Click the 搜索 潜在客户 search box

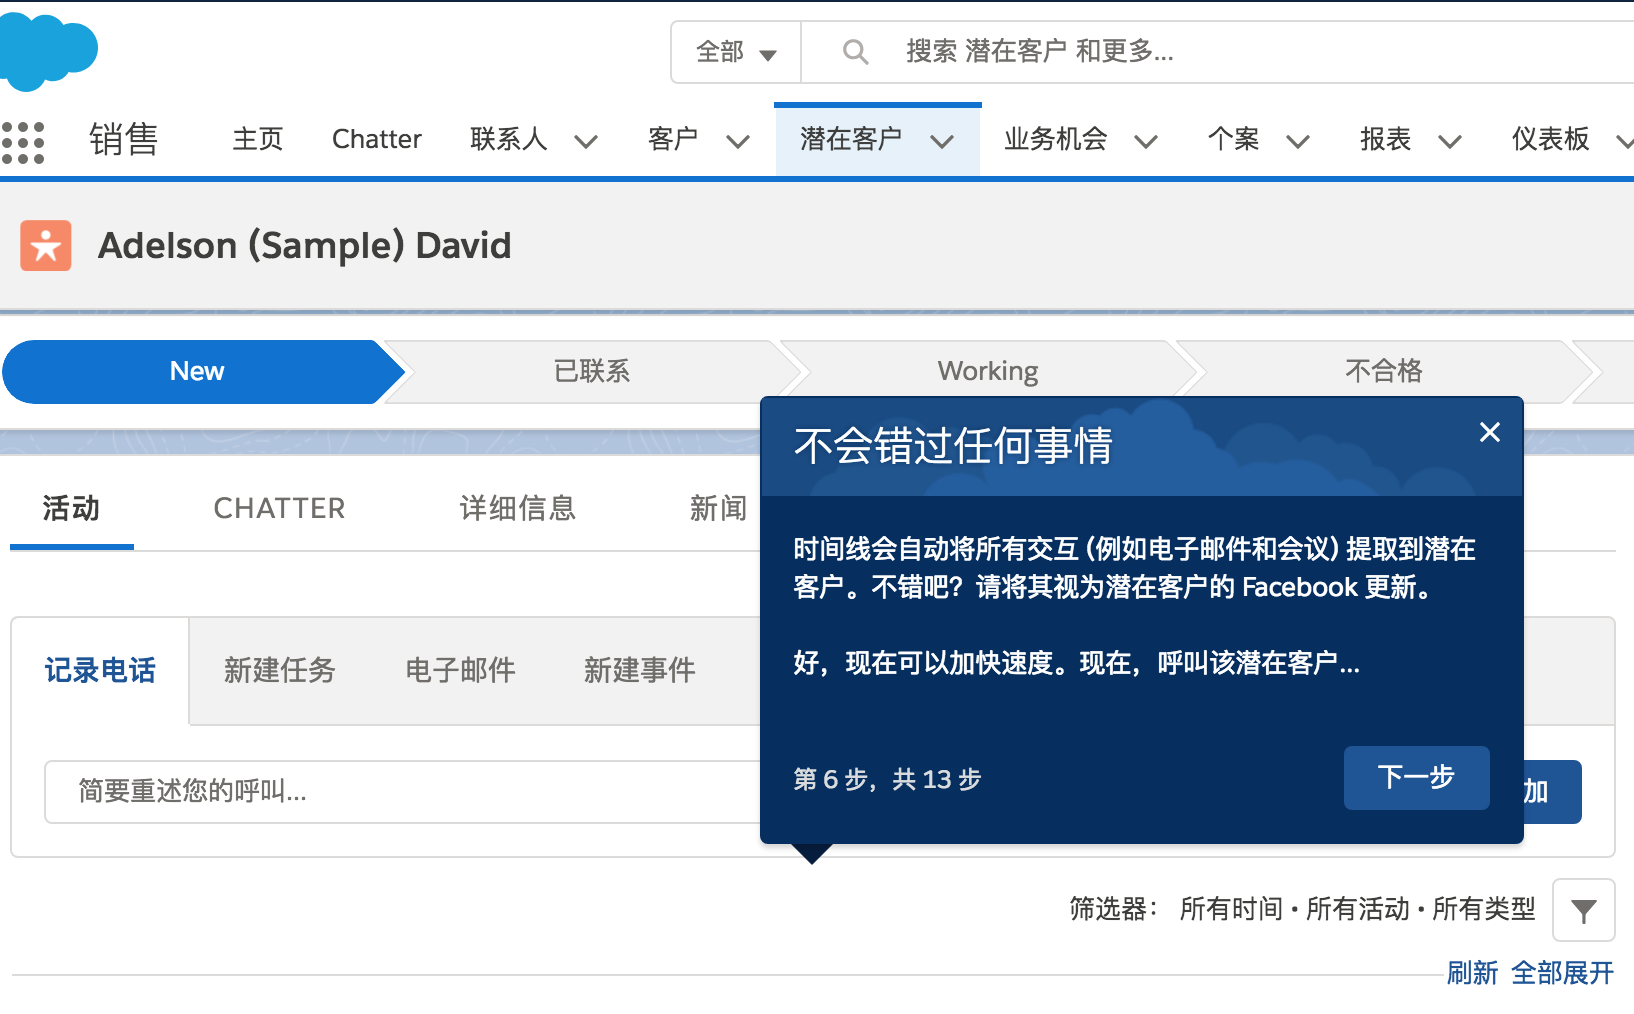[x=1218, y=52]
